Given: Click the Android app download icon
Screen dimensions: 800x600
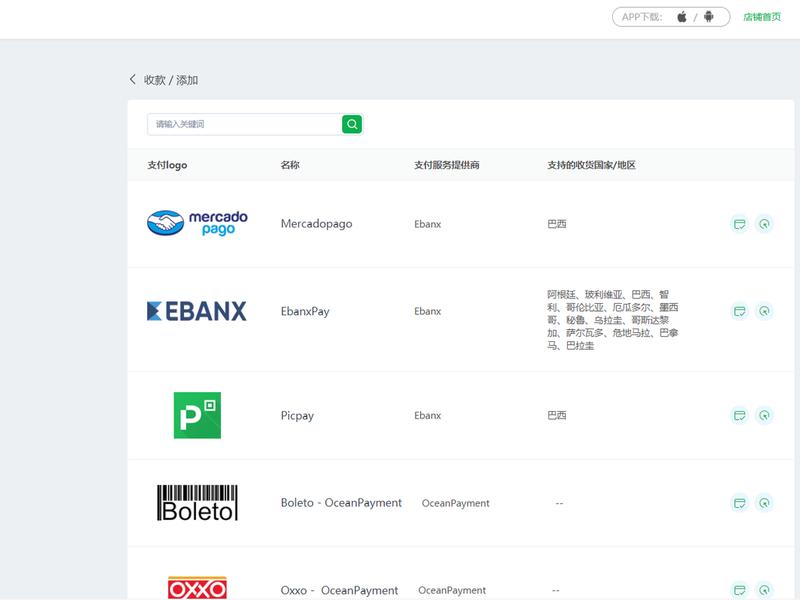Looking at the screenshot, I should pyautogui.click(x=709, y=17).
